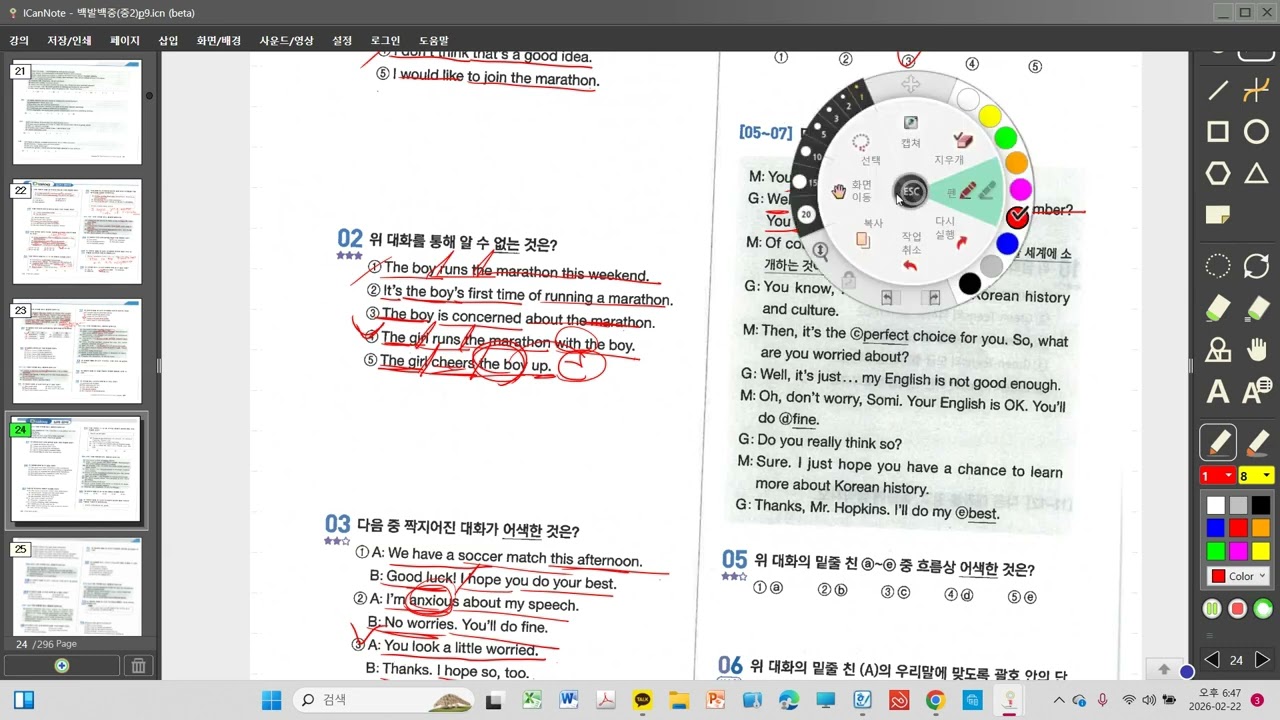Choose 캡쳐 capture in radial menu

click(910, 132)
